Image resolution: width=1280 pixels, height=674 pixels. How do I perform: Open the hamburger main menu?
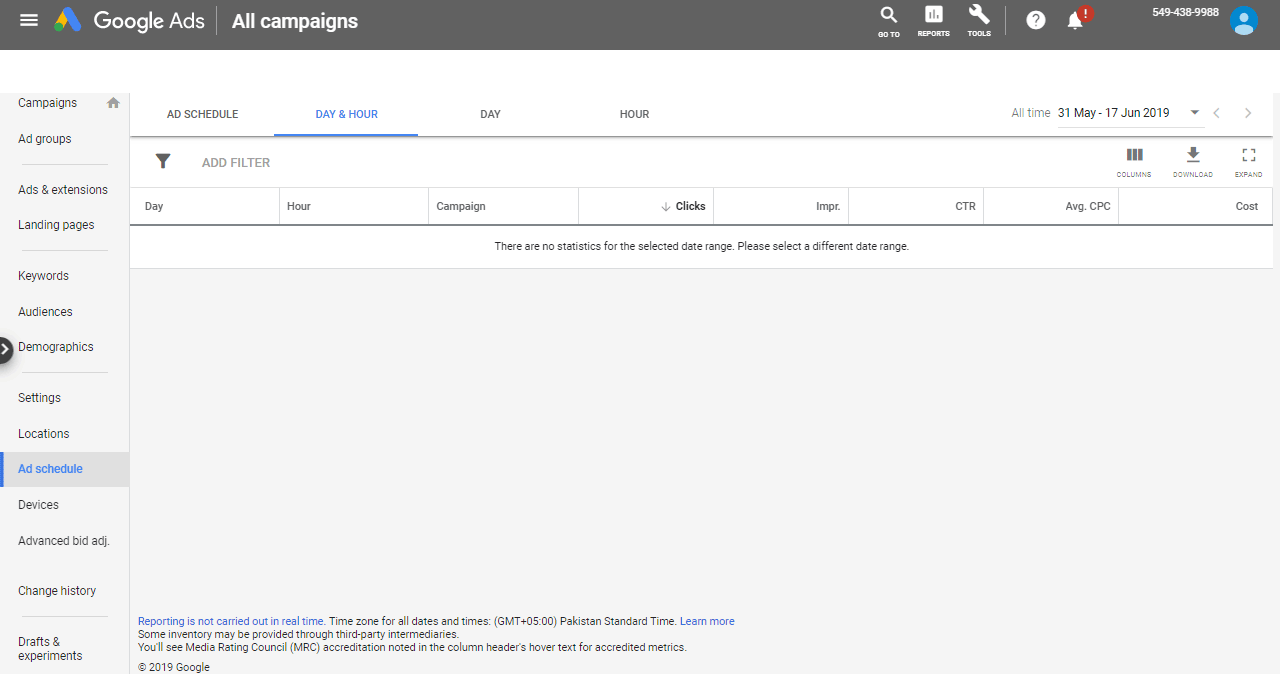pos(29,20)
